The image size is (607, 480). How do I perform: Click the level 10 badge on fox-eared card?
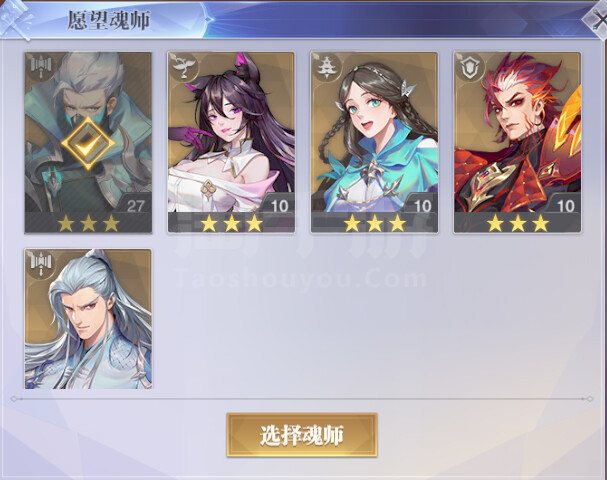279,204
